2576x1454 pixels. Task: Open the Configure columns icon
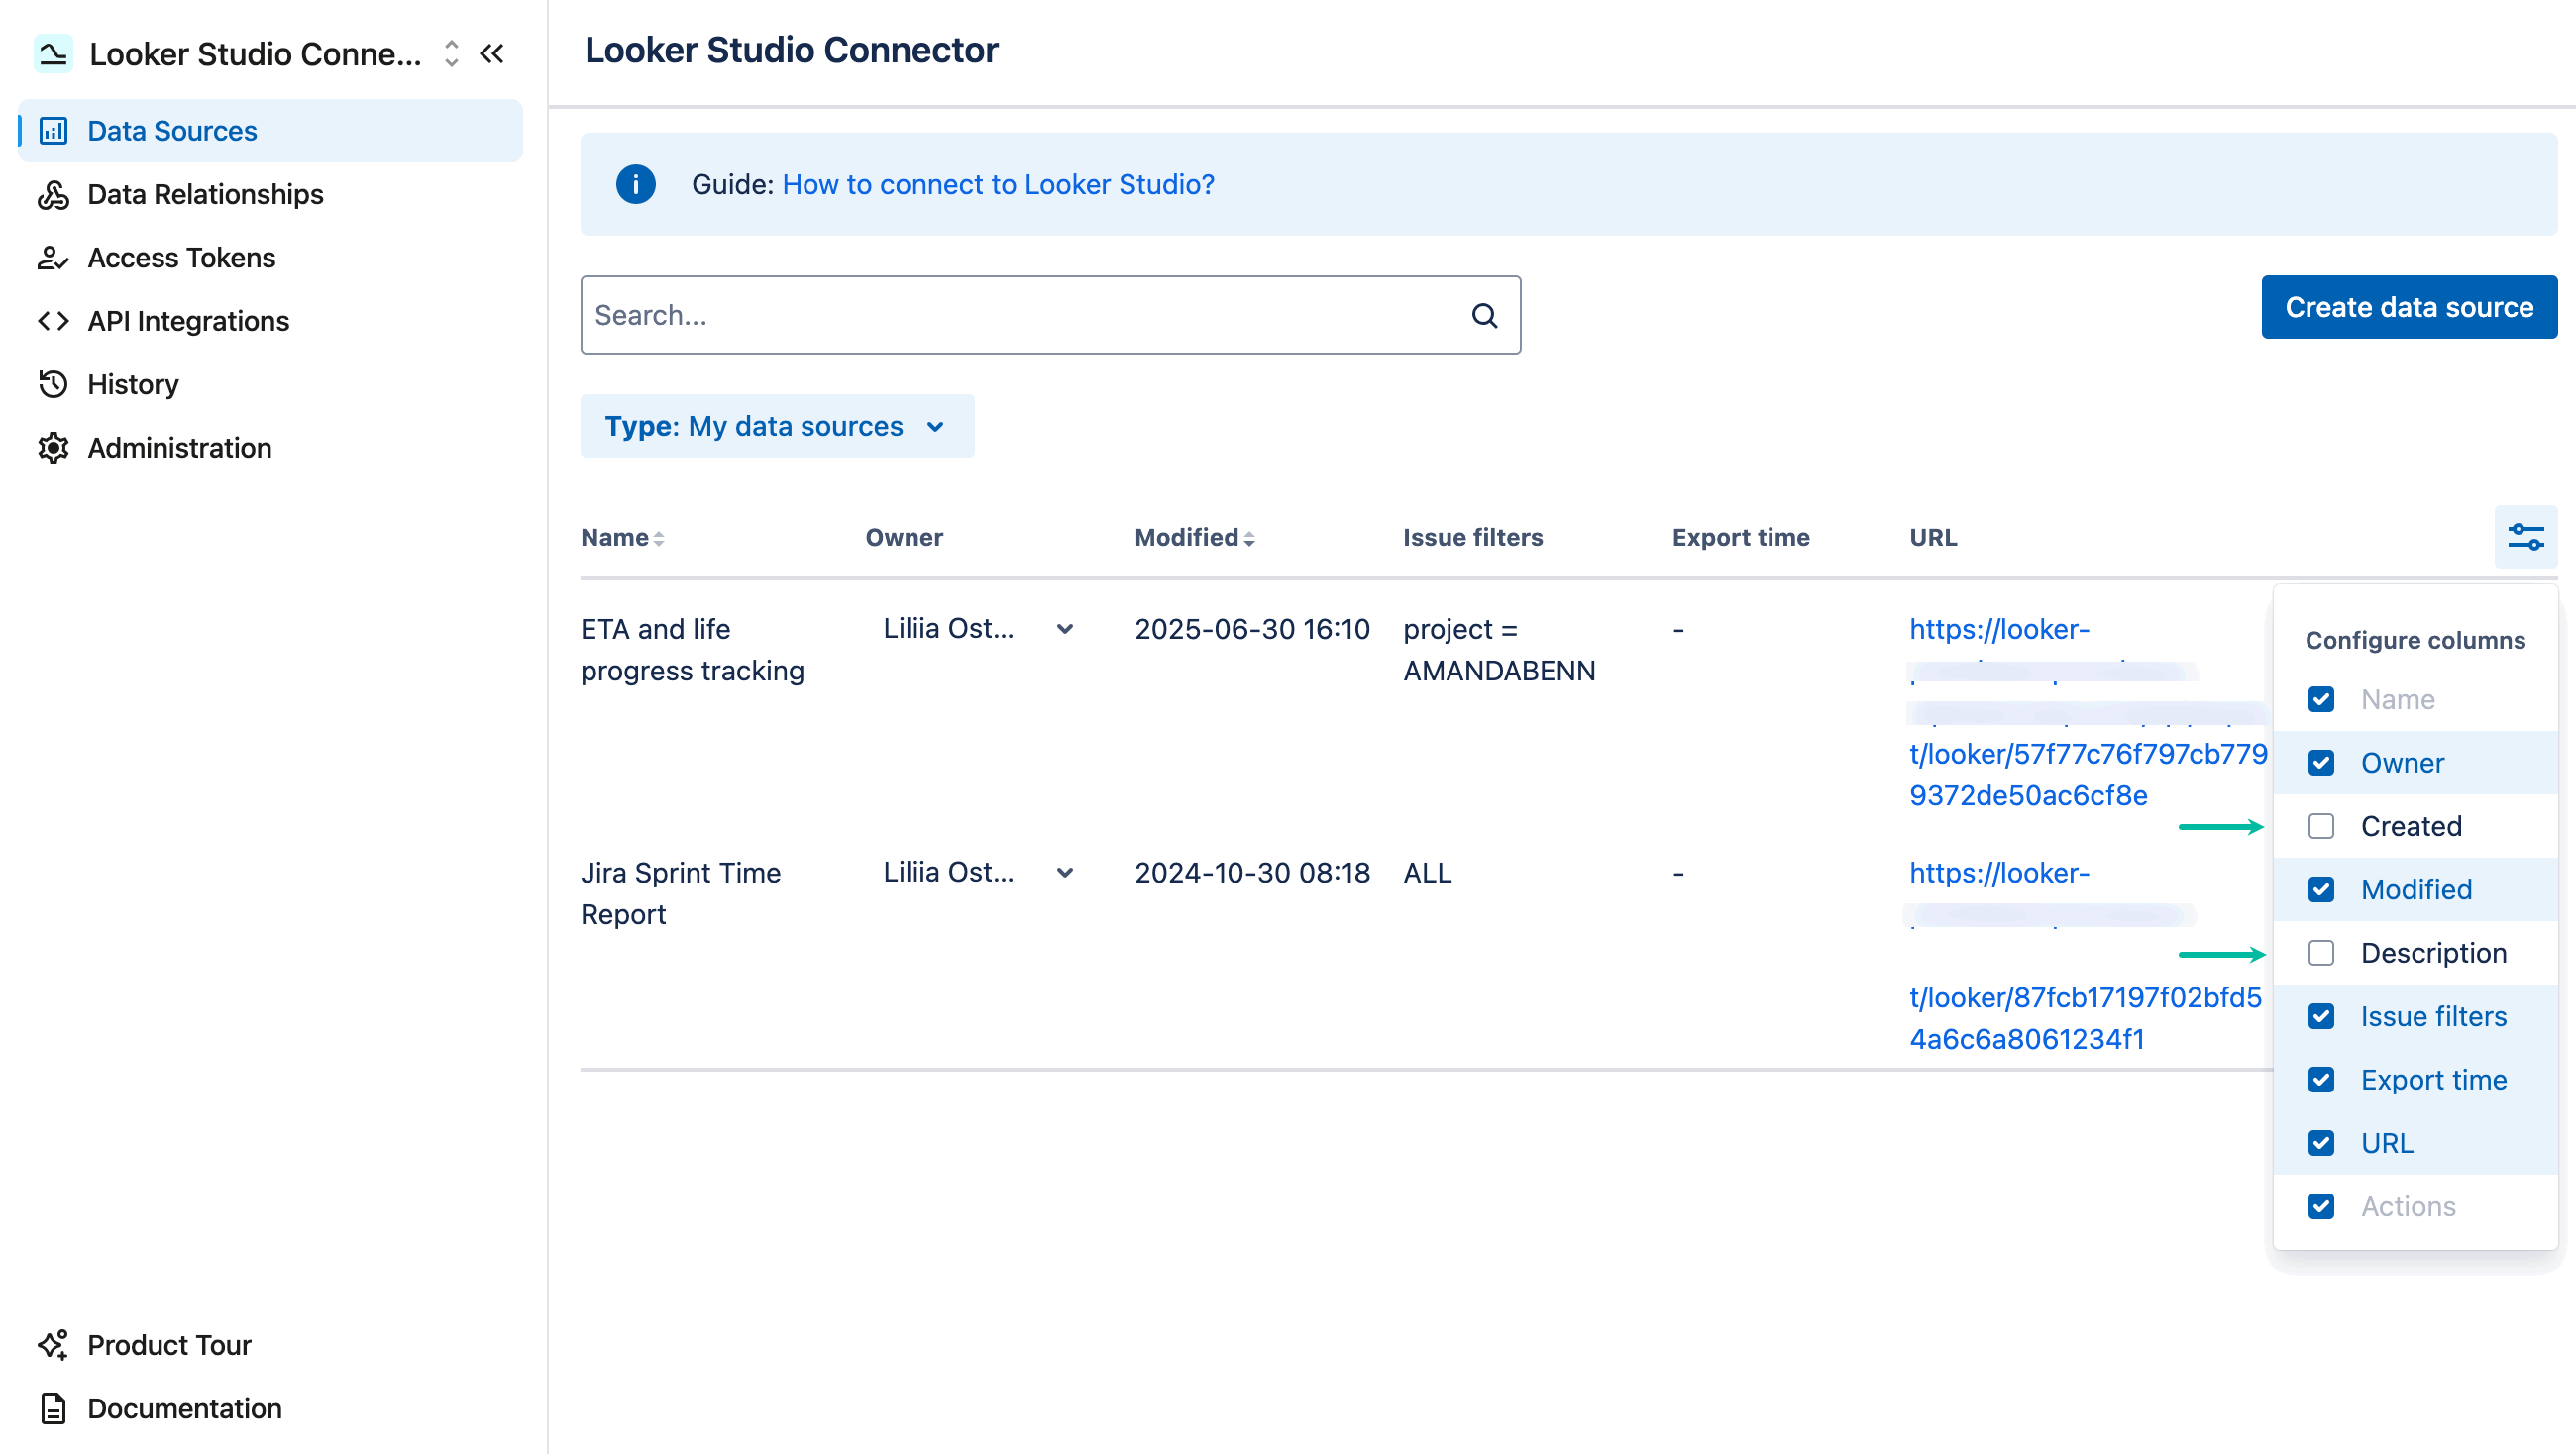click(x=2526, y=536)
